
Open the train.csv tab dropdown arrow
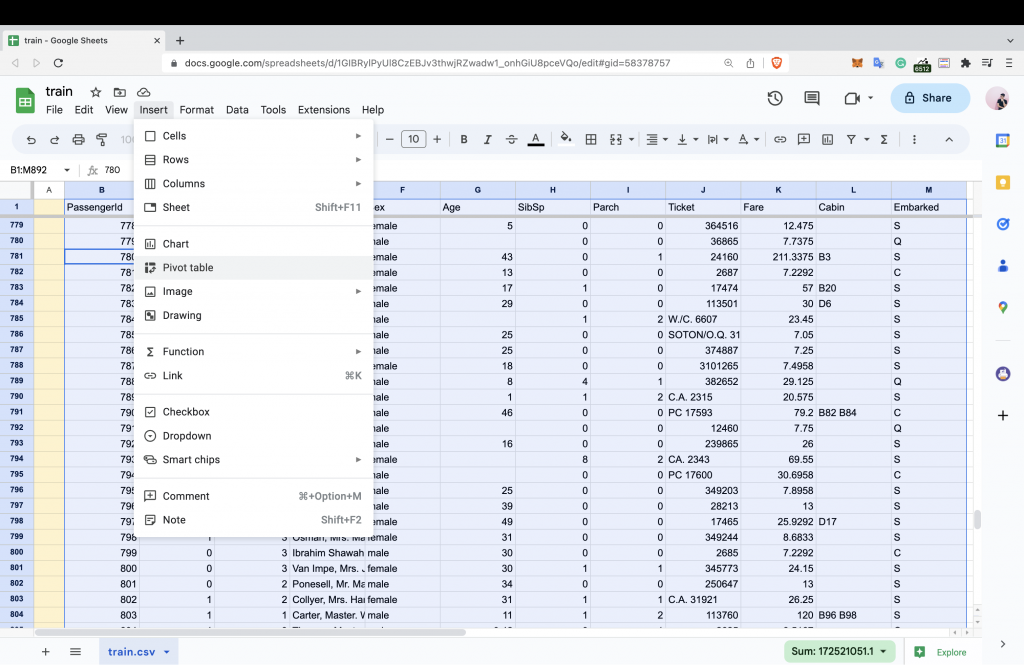click(167, 652)
